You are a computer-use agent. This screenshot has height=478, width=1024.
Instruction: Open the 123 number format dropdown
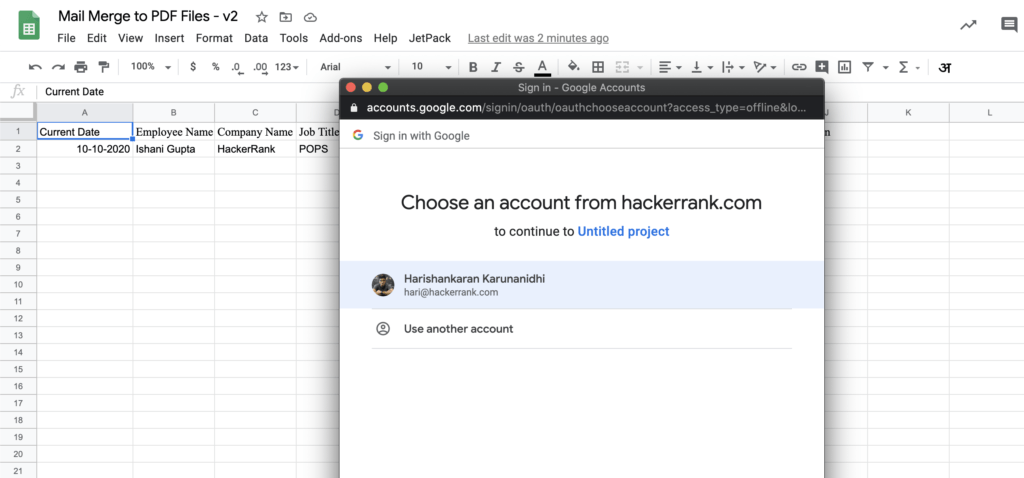click(x=287, y=67)
